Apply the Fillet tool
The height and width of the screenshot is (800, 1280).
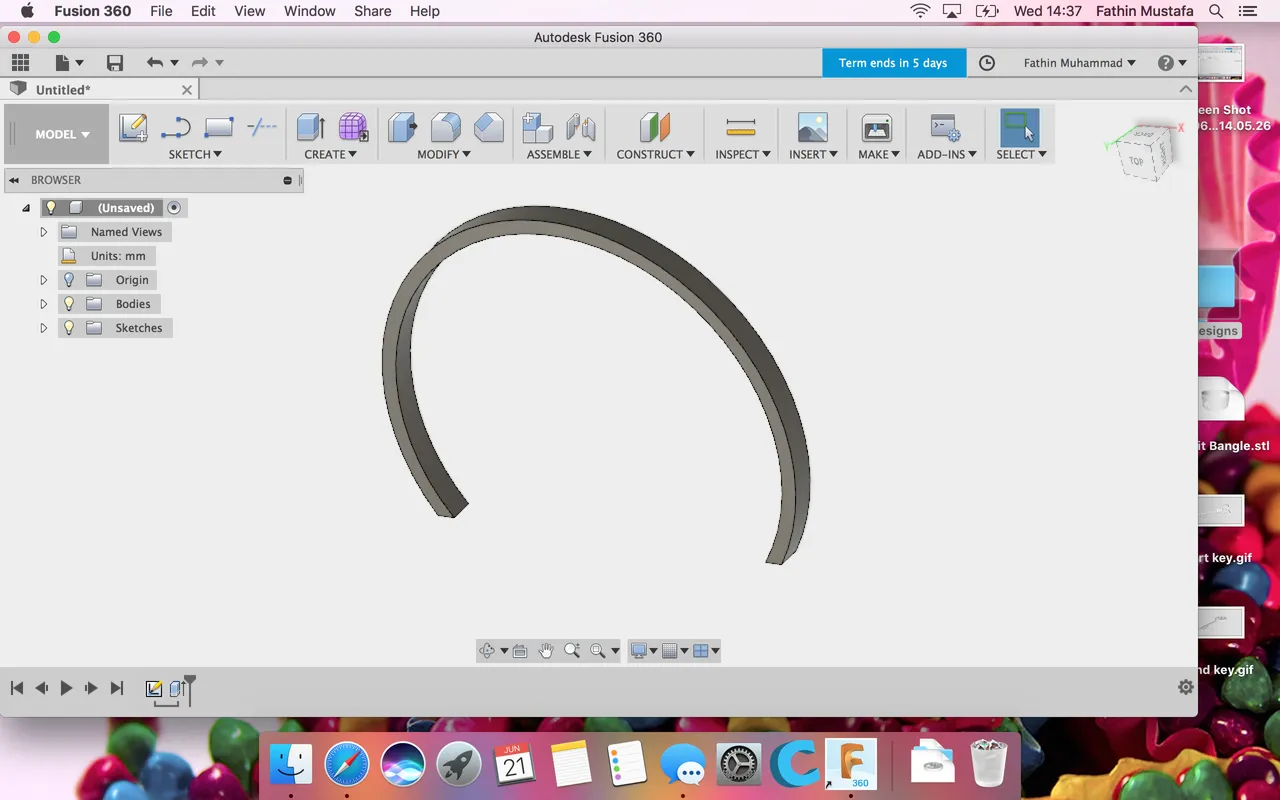pyautogui.click(x=446, y=127)
